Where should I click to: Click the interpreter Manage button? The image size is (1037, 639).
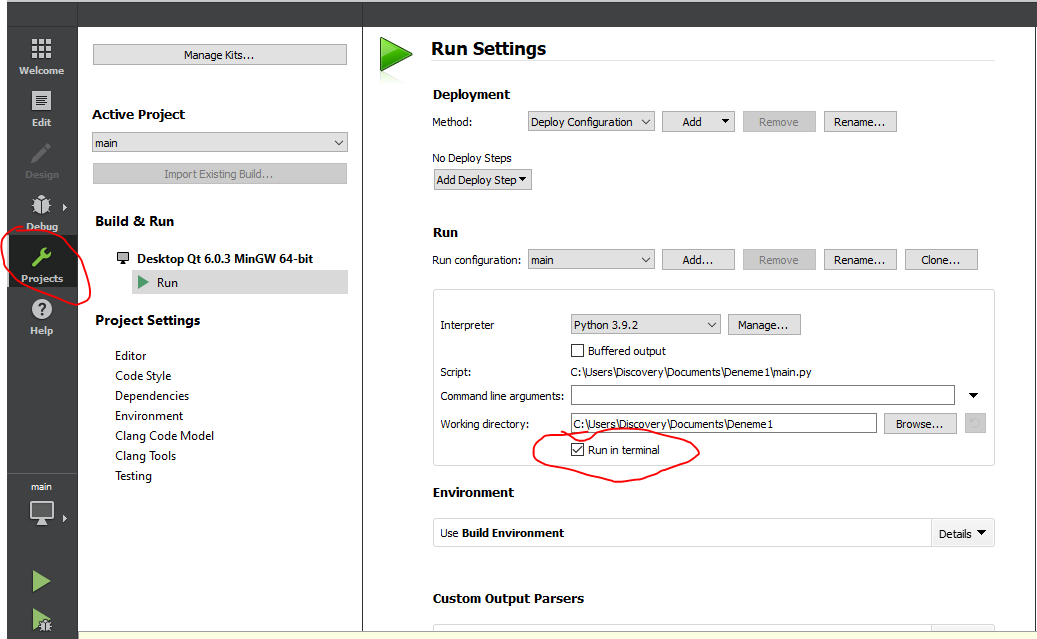point(764,325)
